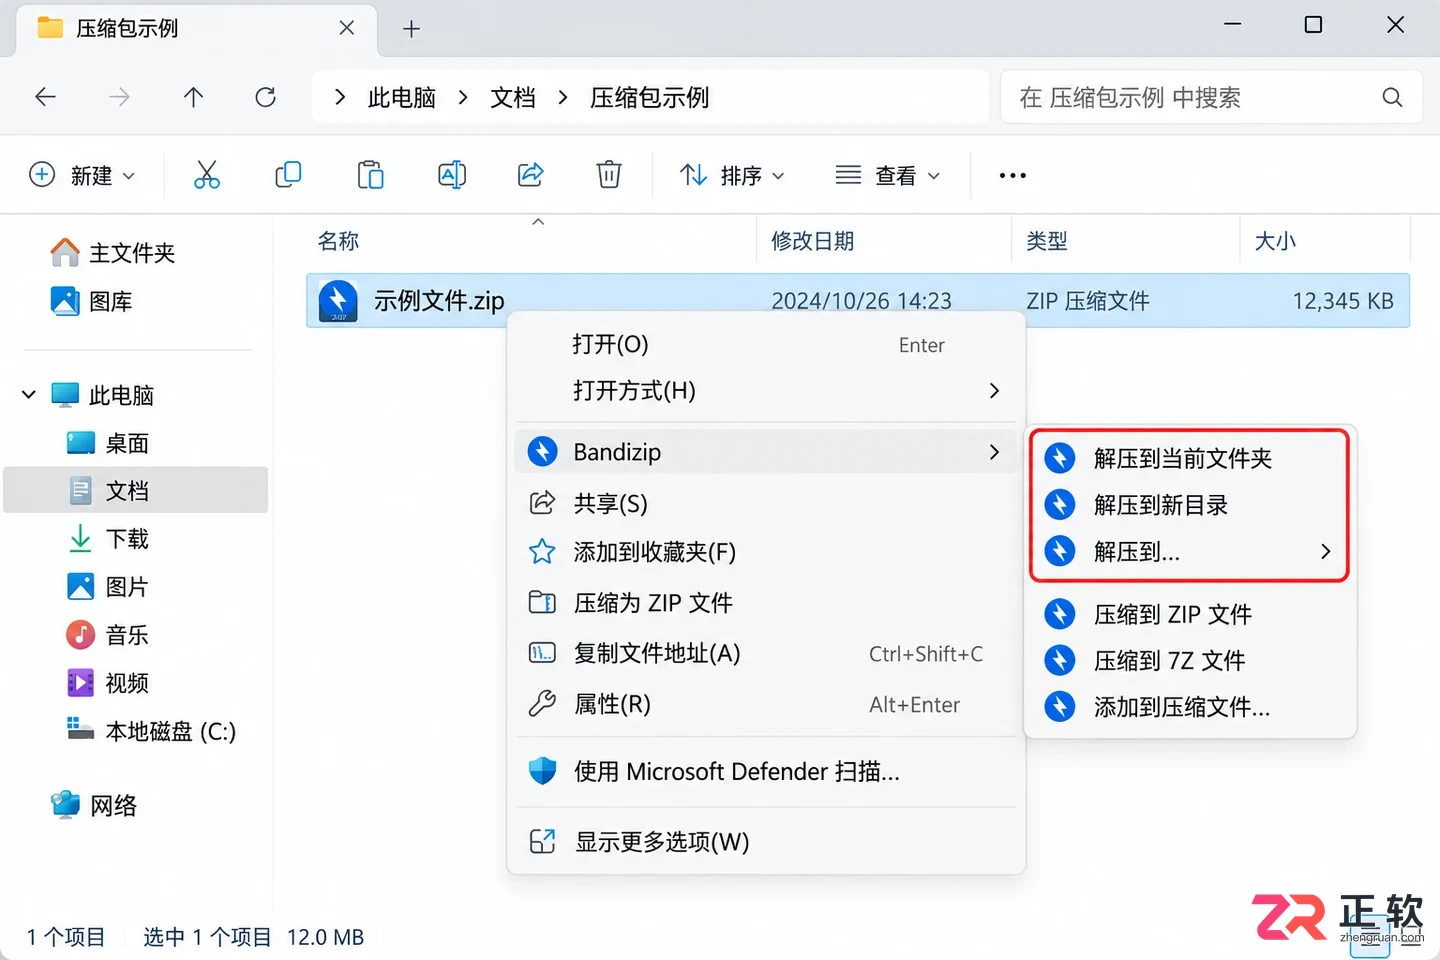The image size is (1440, 960).
Task: Choose 解压到新目录 option
Action: point(1189,505)
